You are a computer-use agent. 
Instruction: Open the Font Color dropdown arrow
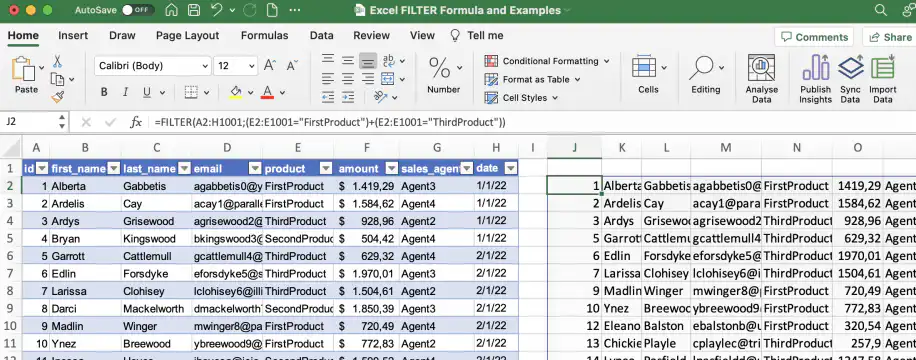point(282,92)
